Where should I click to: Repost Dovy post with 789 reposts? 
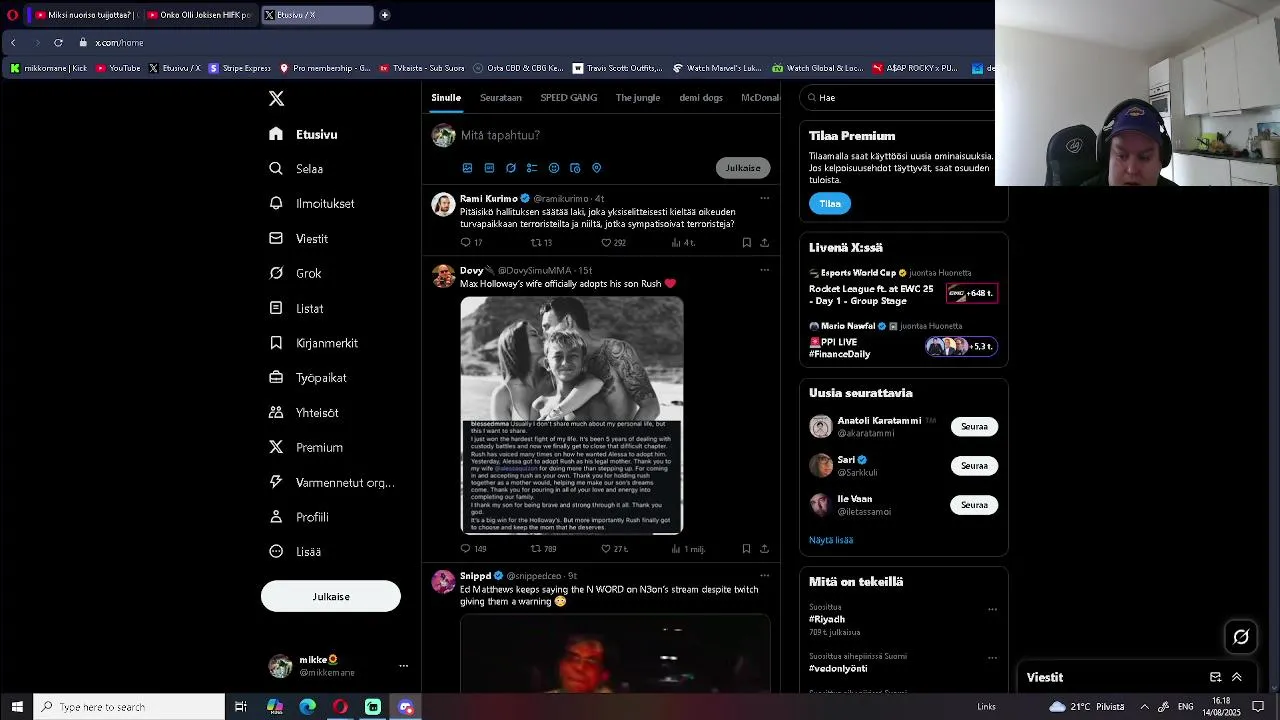(x=543, y=548)
